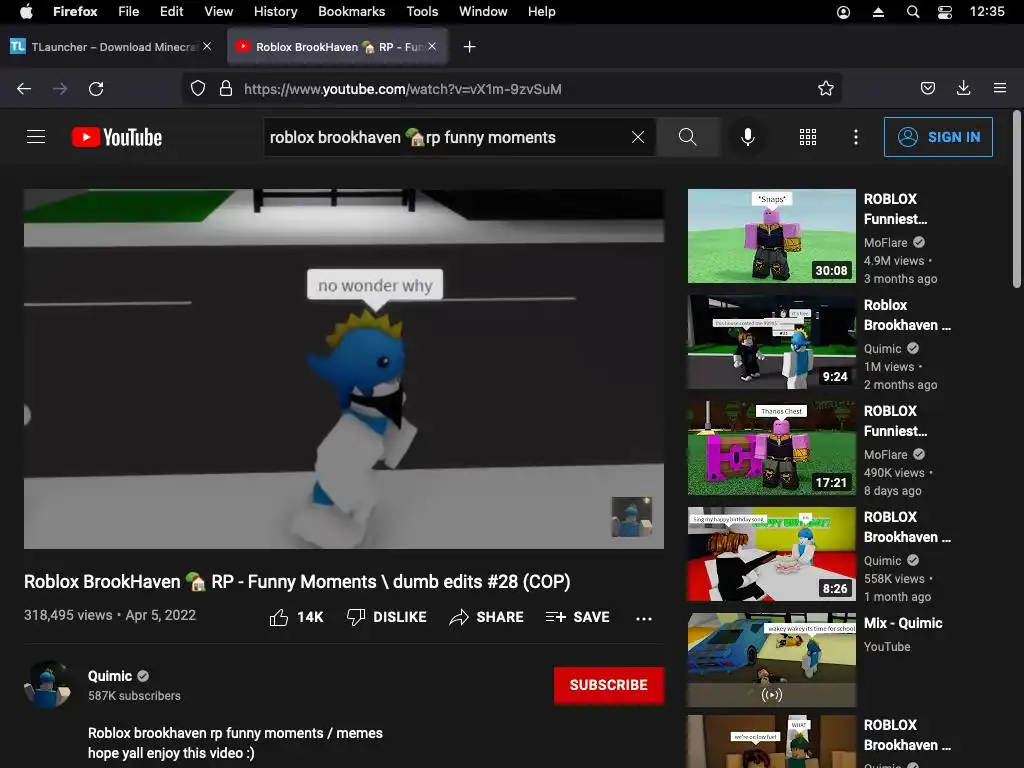Click the 587K subscribers text

[x=135, y=696]
